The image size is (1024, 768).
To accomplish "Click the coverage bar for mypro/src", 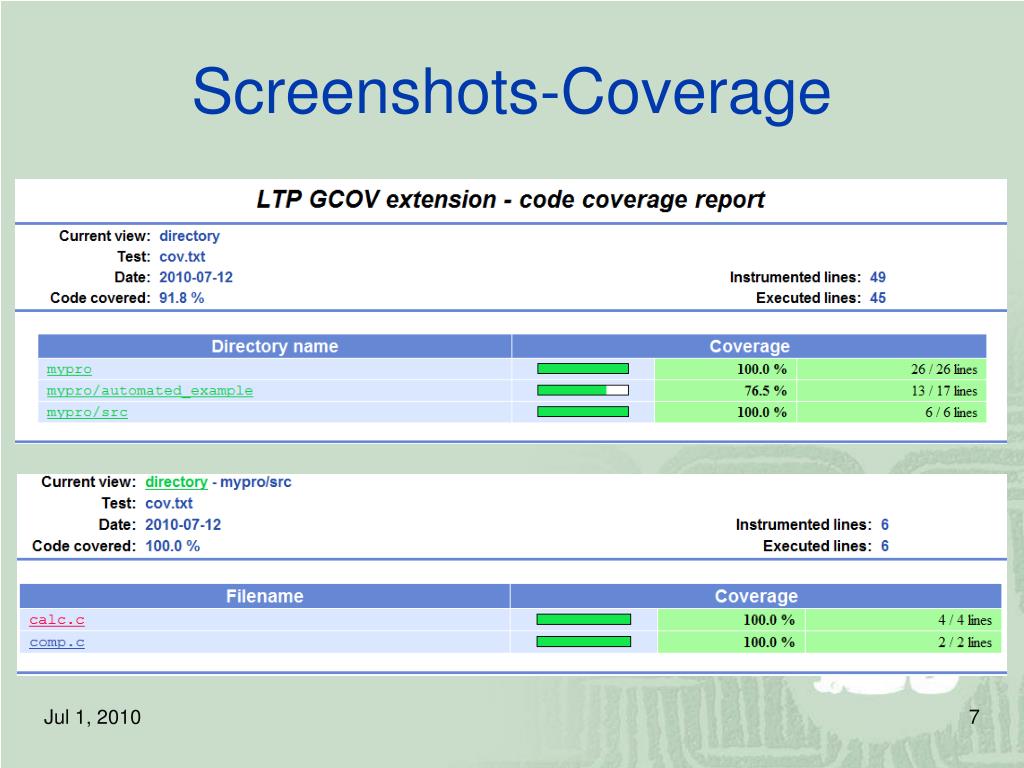I will coord(583,412).
